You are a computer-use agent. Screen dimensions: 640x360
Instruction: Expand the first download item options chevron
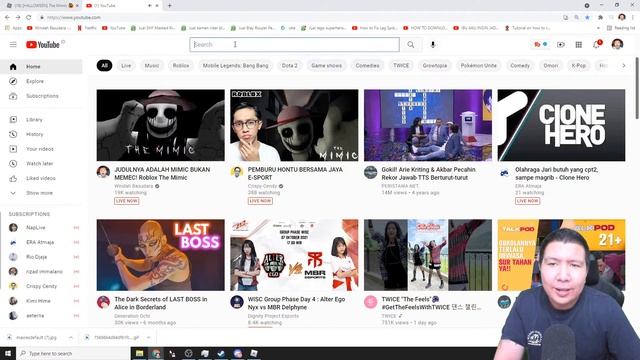pos(71,338)
